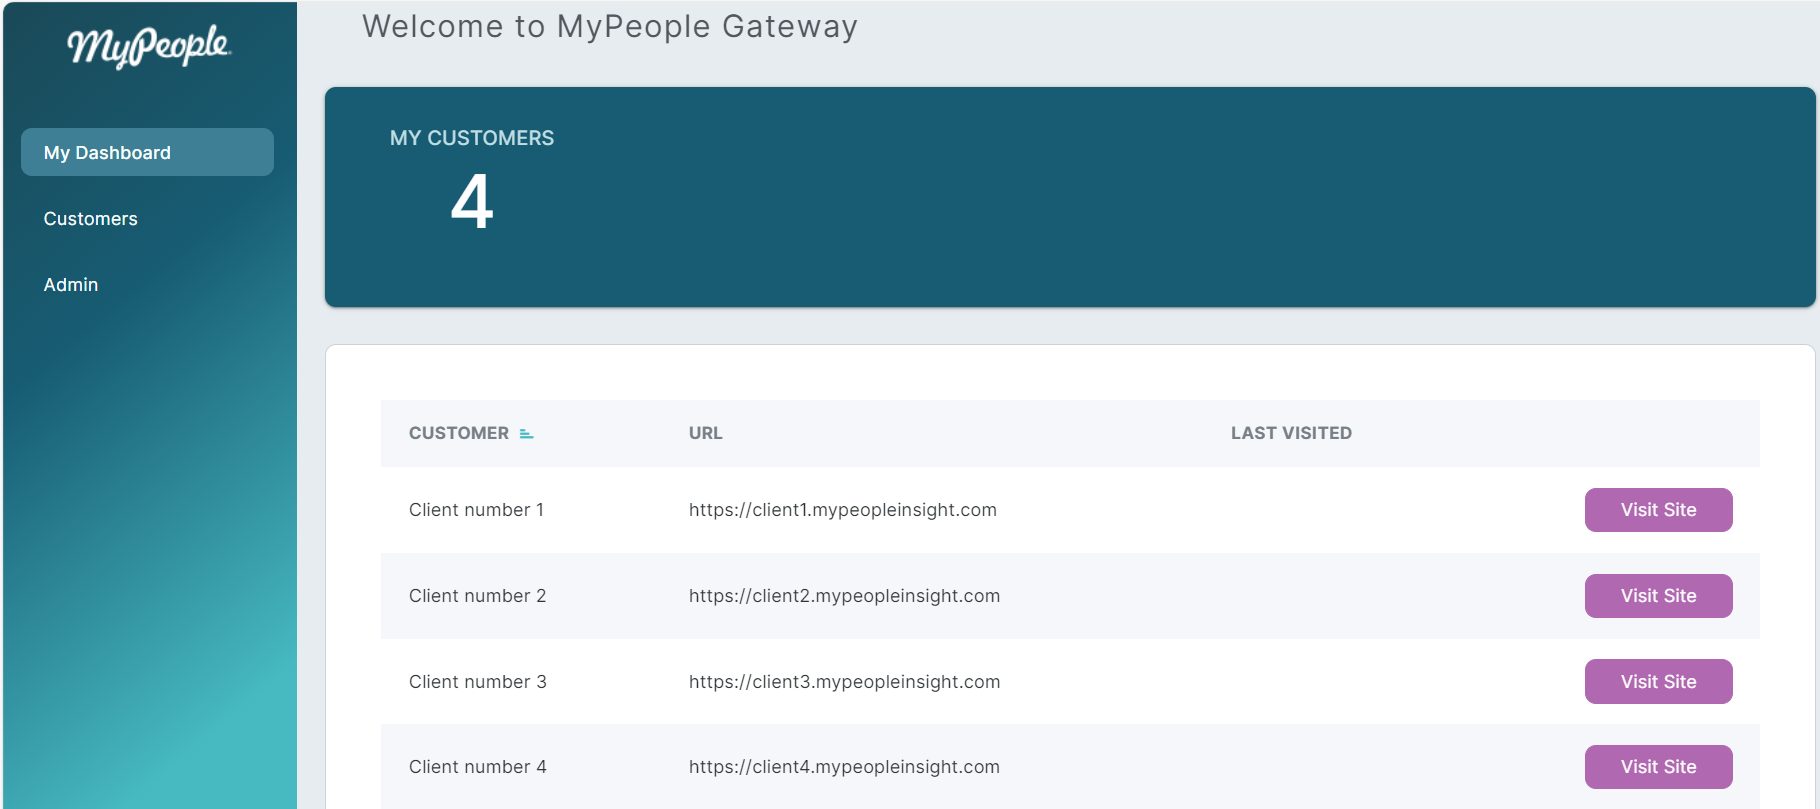Go to Customers in sidebar
Viewport: 1820px width, 809px height.
[91, 219]
